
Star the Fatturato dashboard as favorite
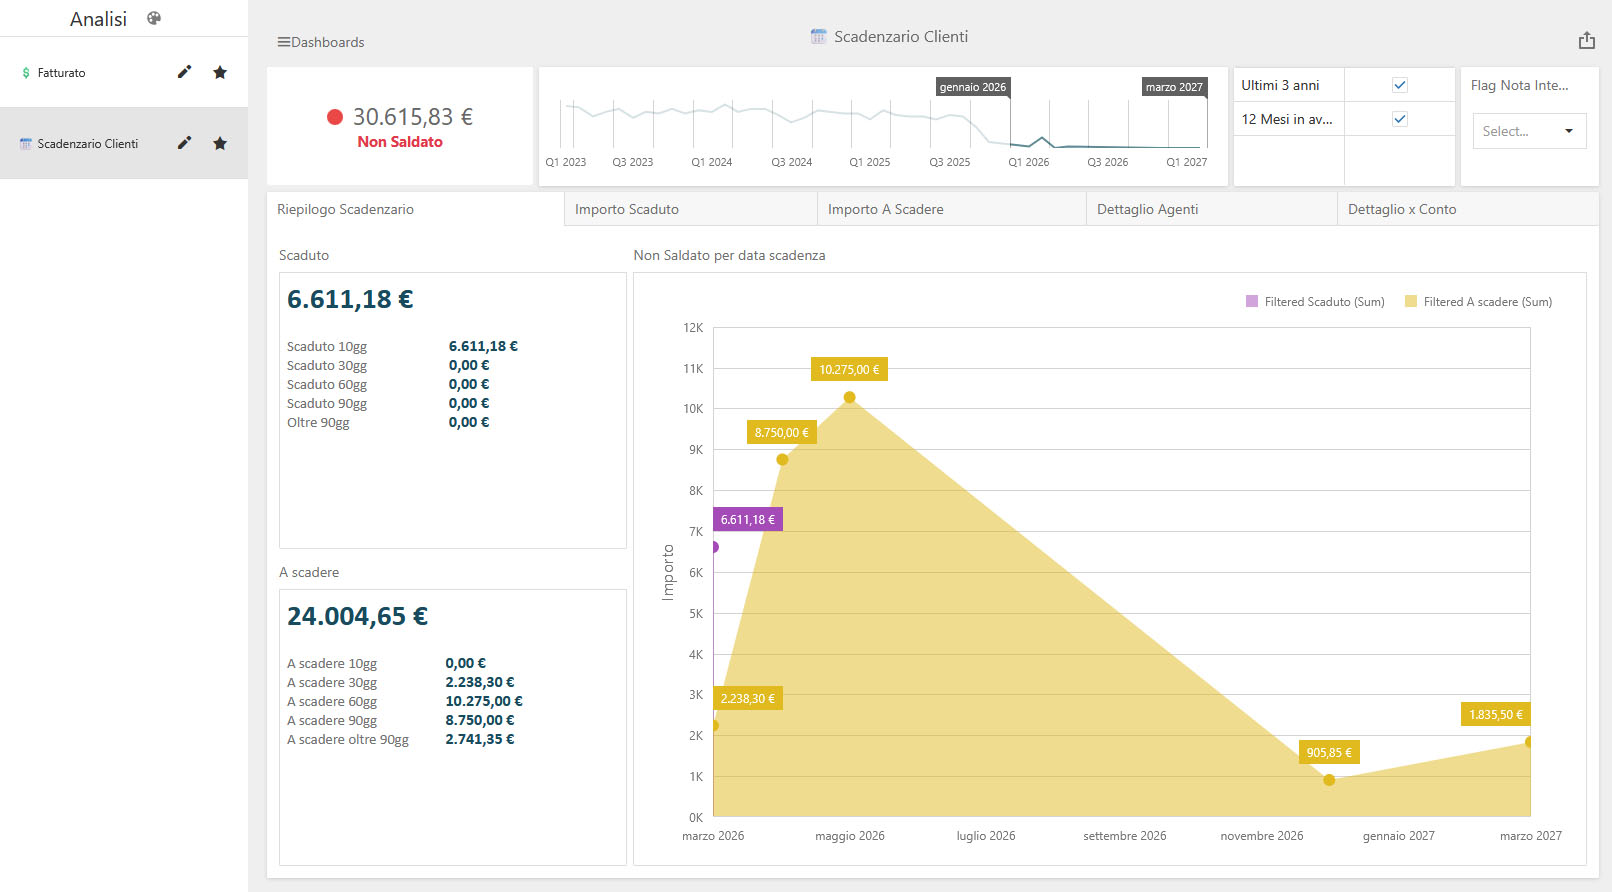(220, 72)
